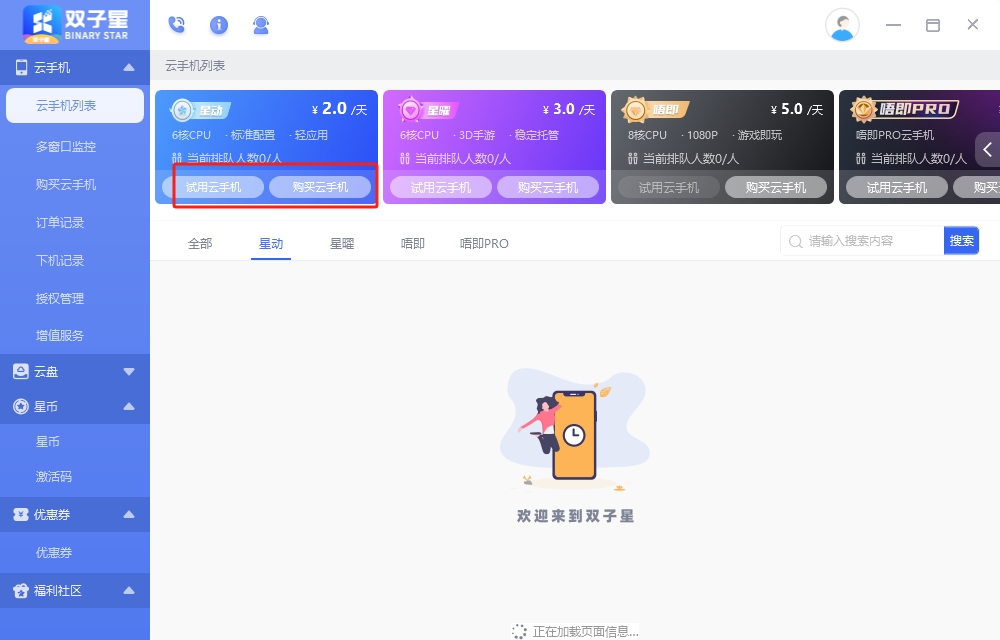Collapse the 云手机 sidebar section

[128, 66]
